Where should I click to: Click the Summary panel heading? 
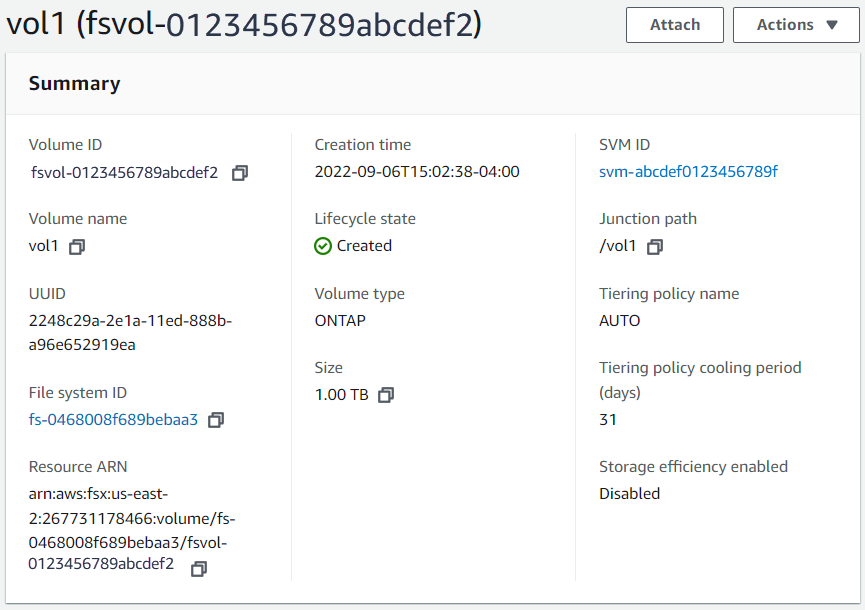(74, 84)
